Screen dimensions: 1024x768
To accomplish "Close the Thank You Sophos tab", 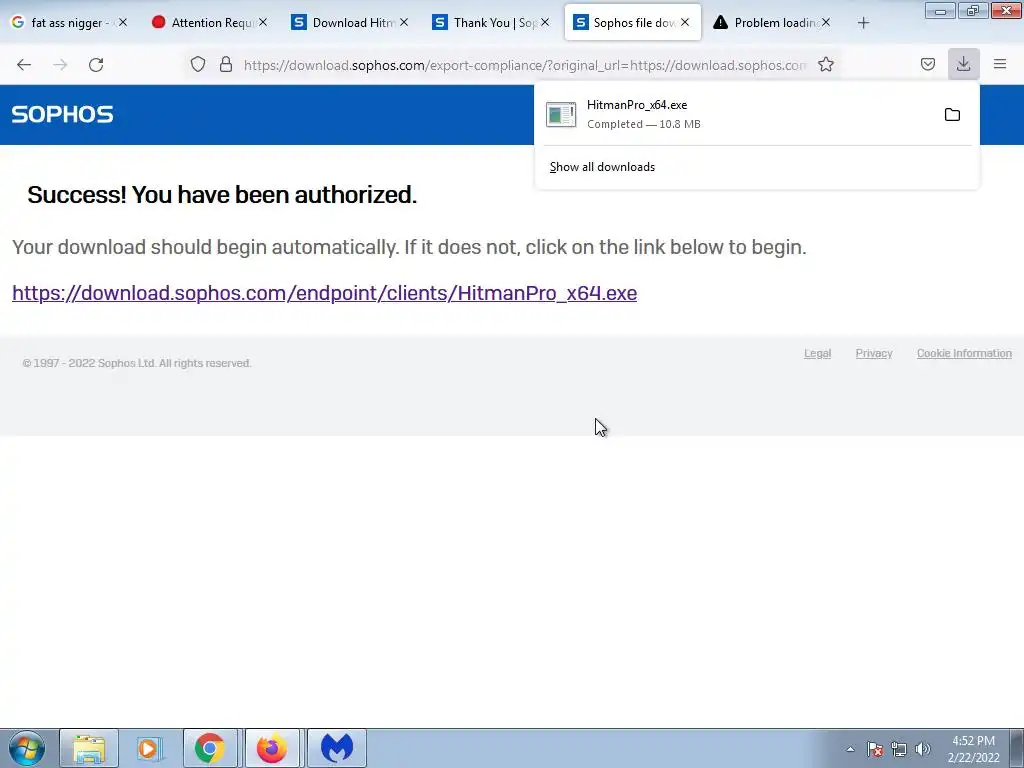I will pos(545,22).
